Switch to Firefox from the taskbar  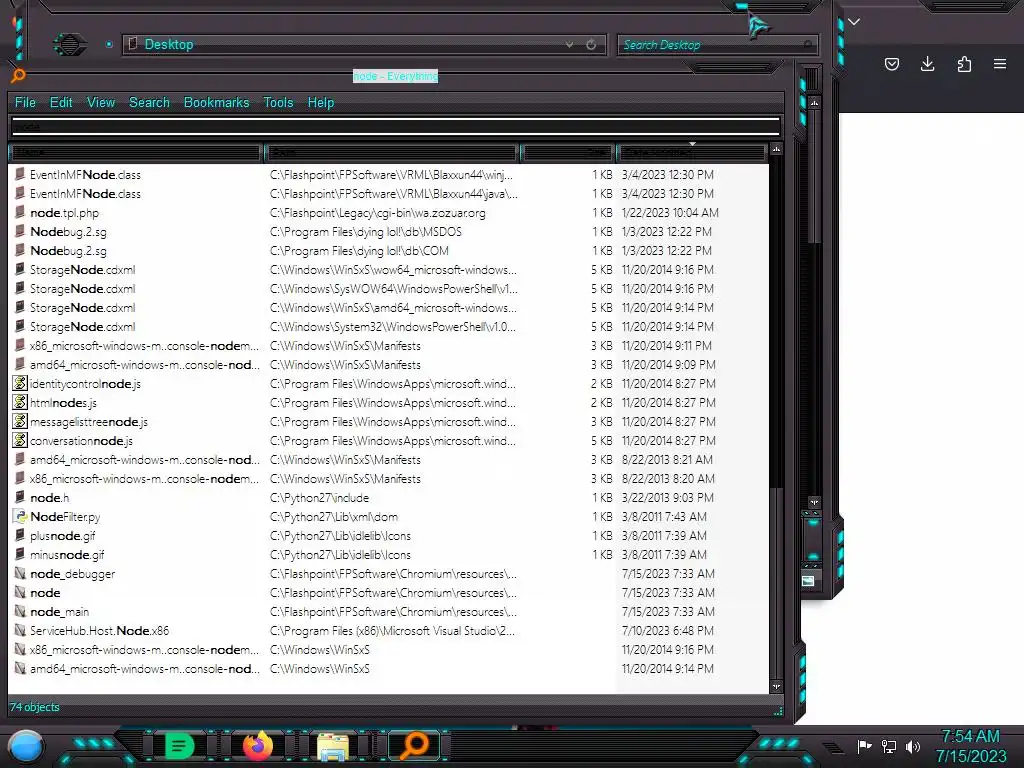tap(257, 746)
